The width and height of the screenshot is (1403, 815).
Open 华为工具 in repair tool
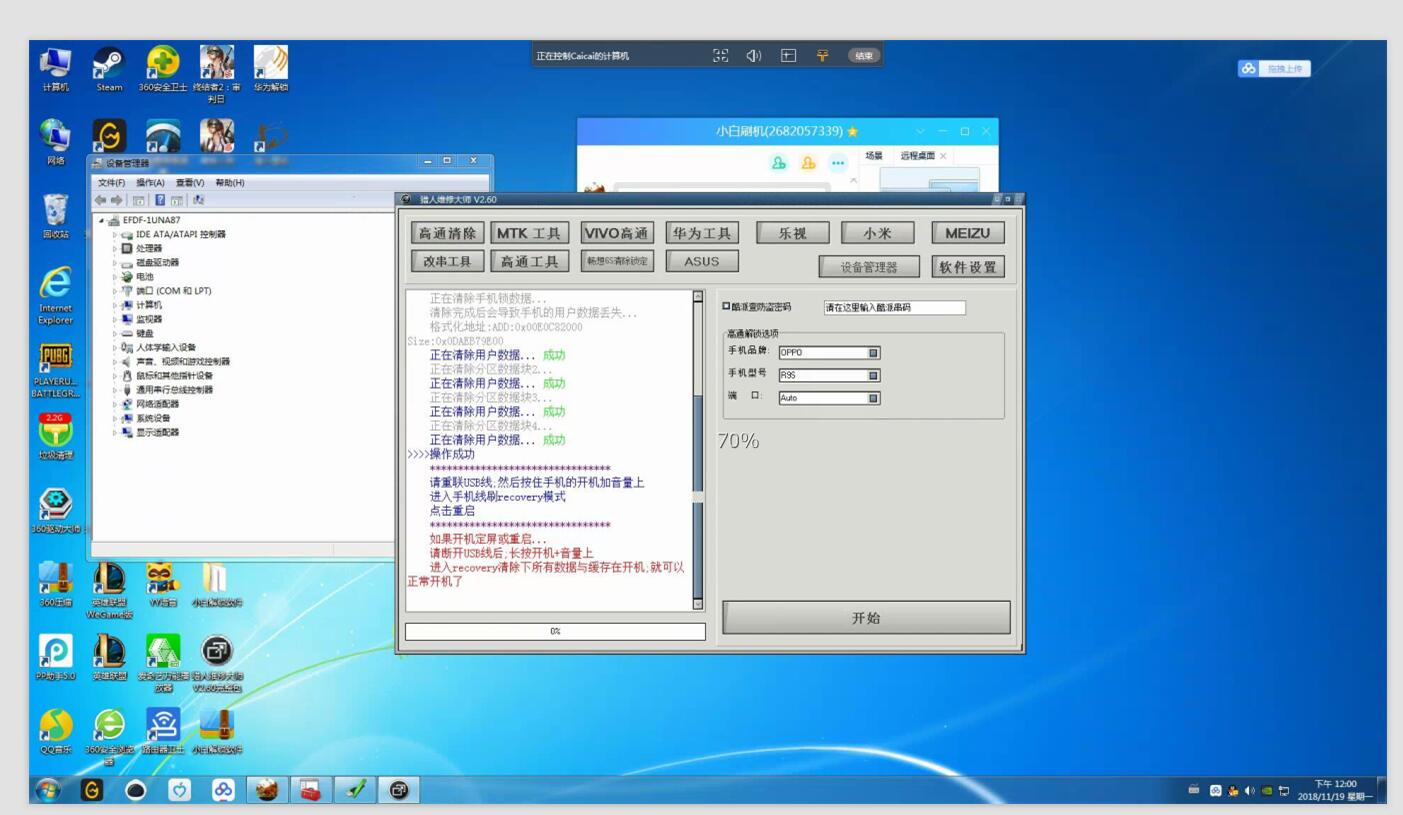point(702,233)
